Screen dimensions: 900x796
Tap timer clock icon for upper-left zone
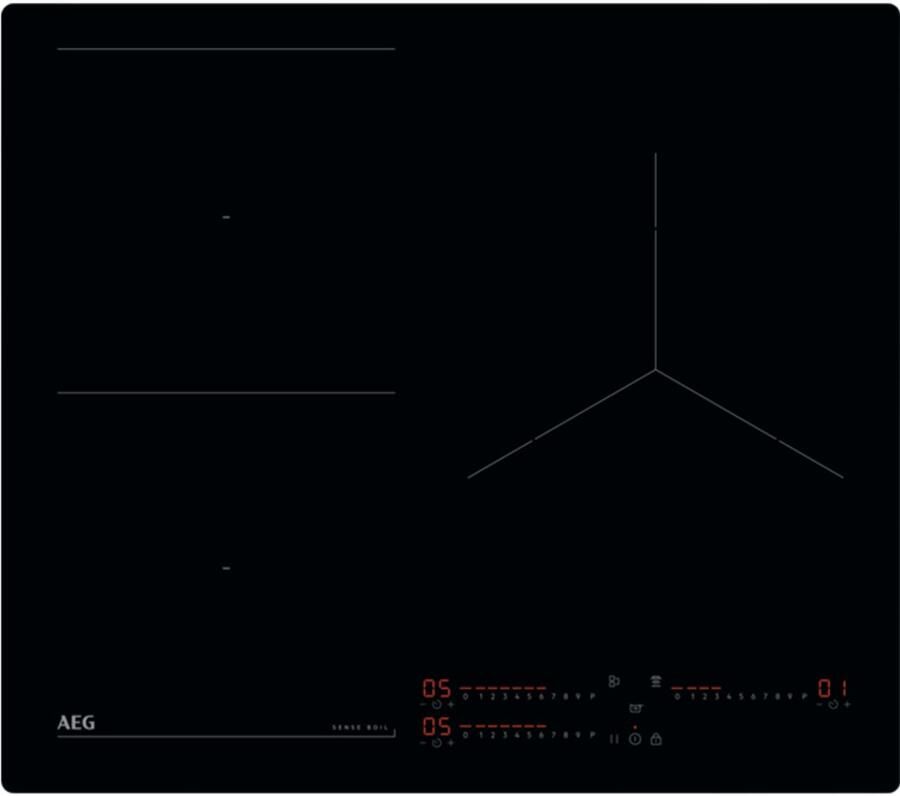coord(437,705)
